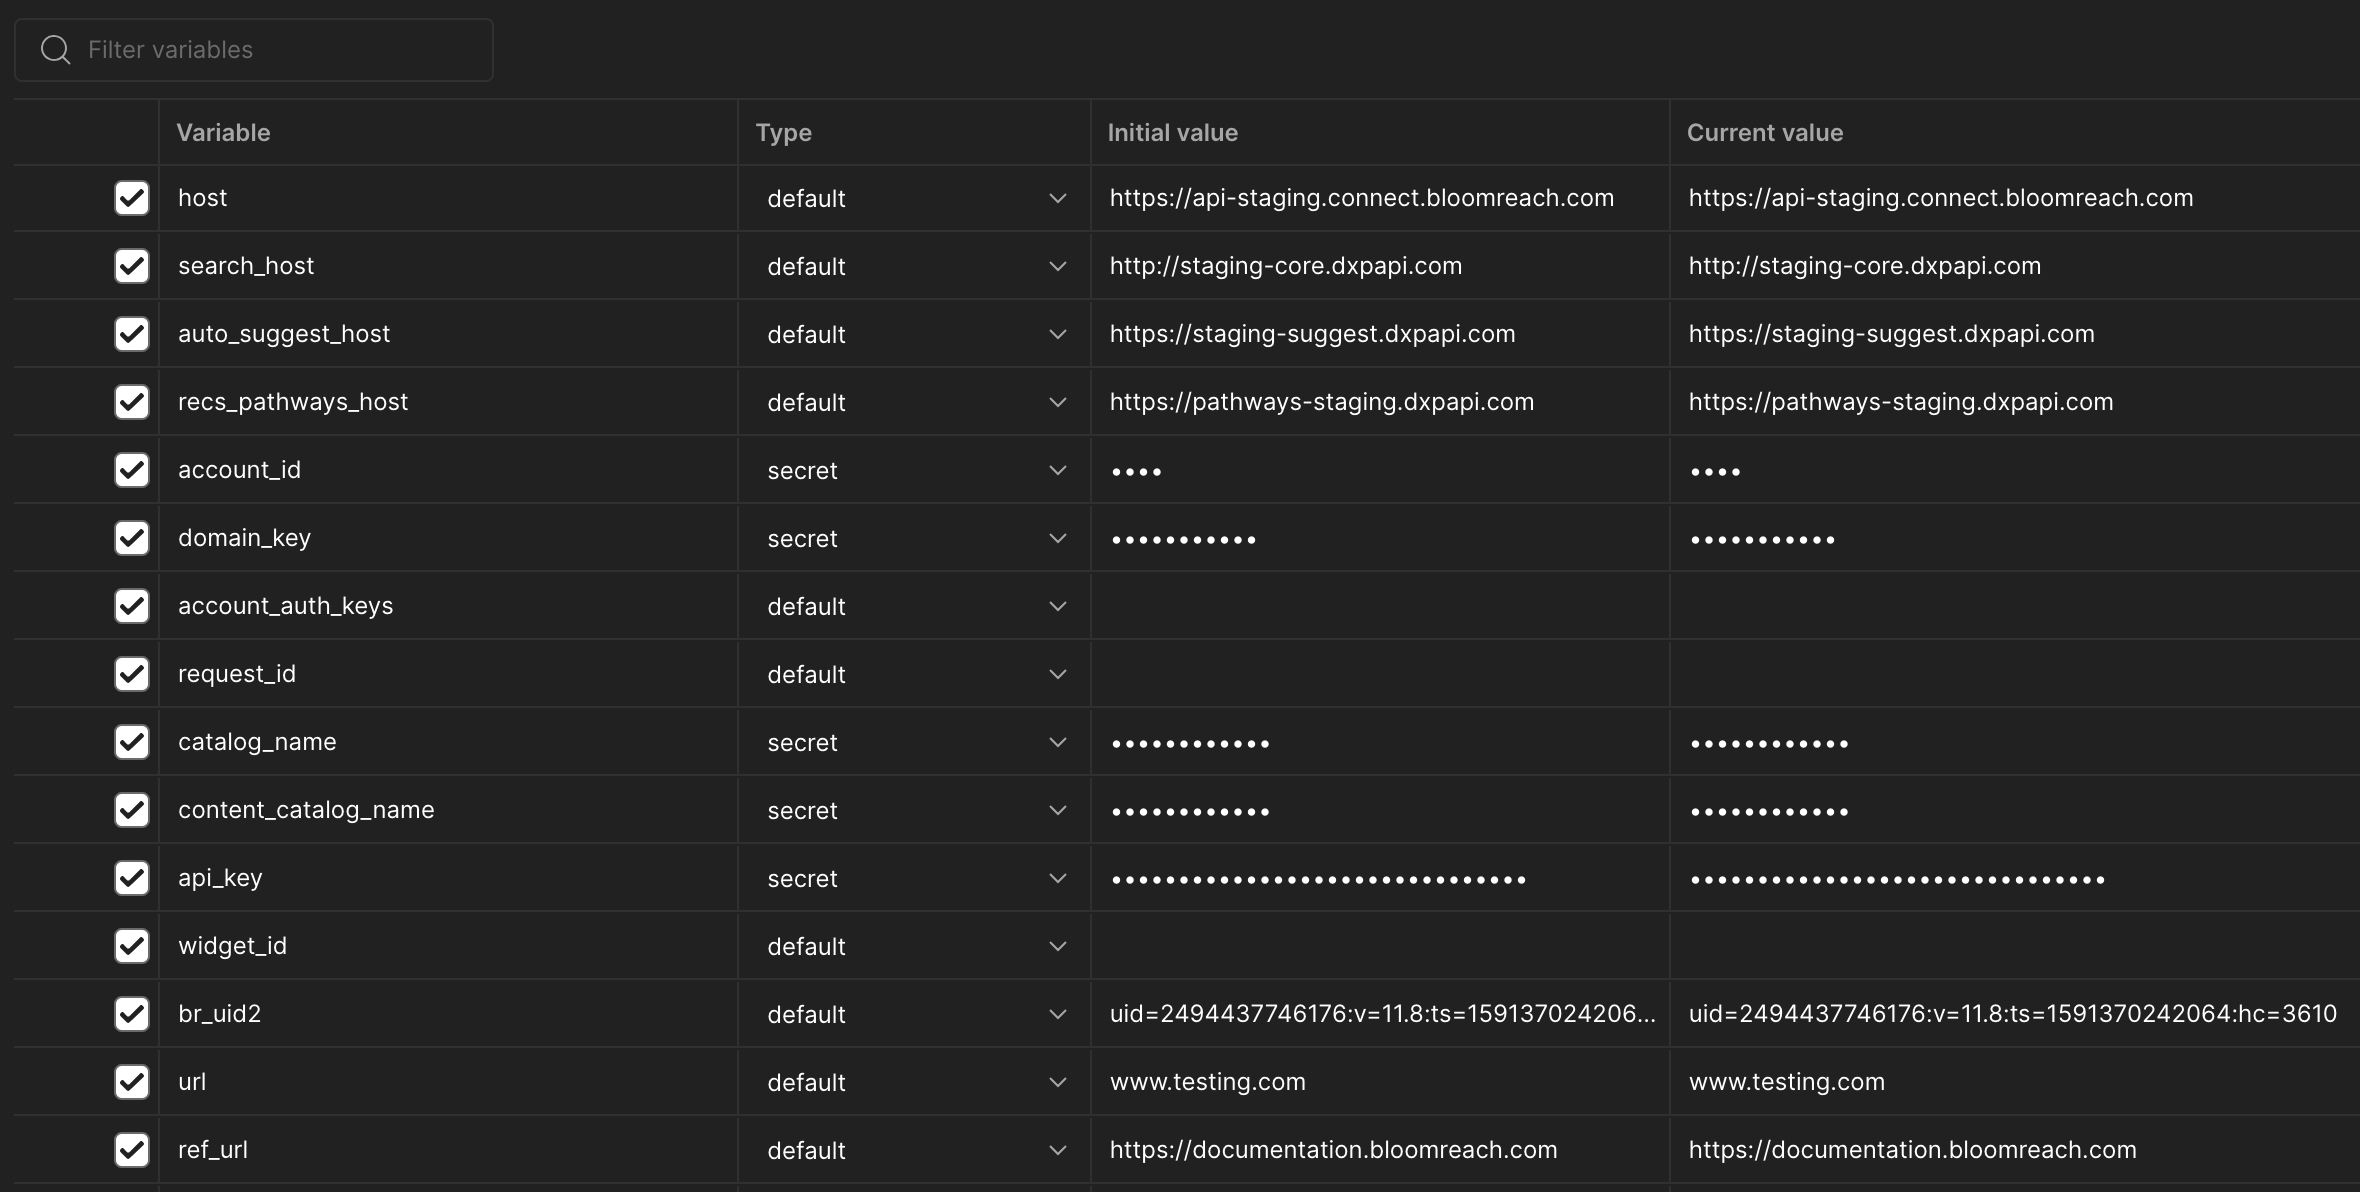Click the auto_suggest_host current value field
The image size is (2360, 1192).
click(1891, 334)
